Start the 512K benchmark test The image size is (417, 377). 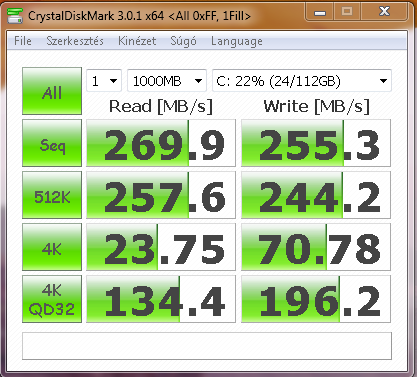[52, 195]
